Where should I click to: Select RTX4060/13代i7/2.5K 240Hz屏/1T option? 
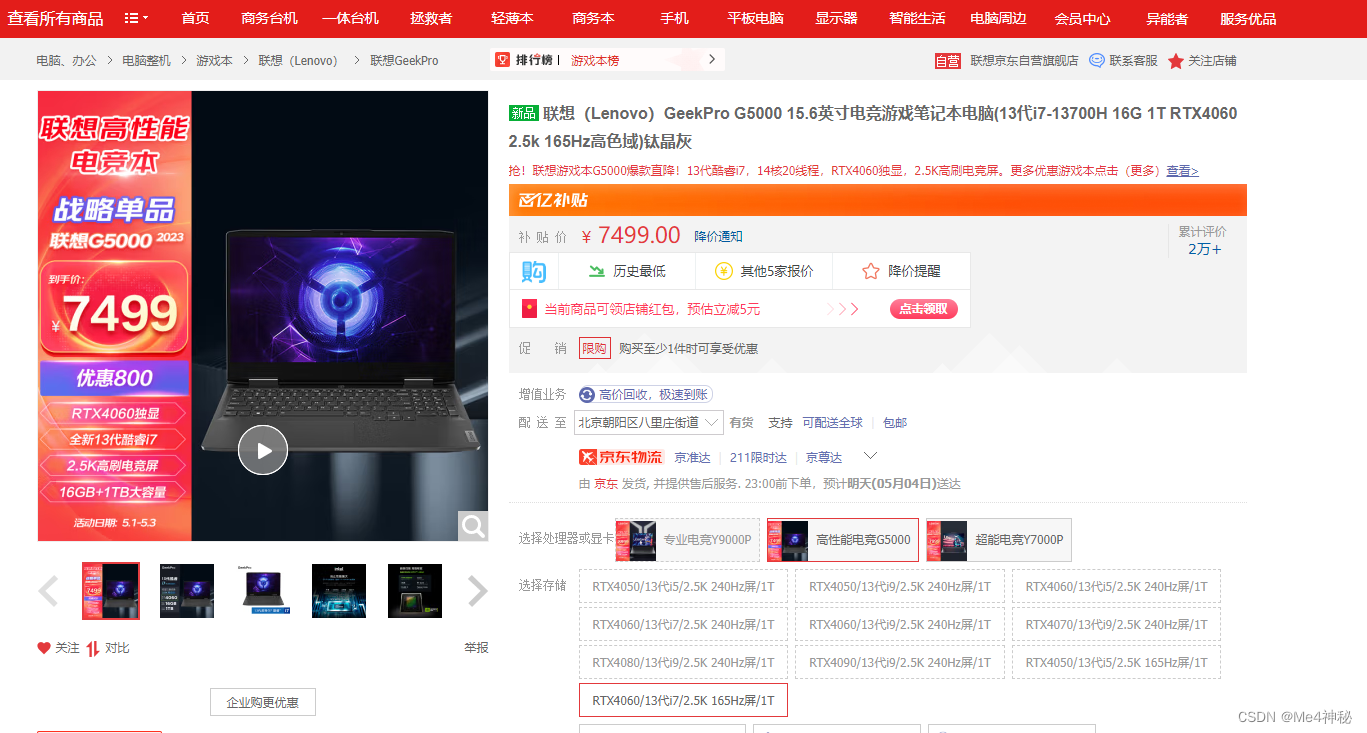(683, 625)
